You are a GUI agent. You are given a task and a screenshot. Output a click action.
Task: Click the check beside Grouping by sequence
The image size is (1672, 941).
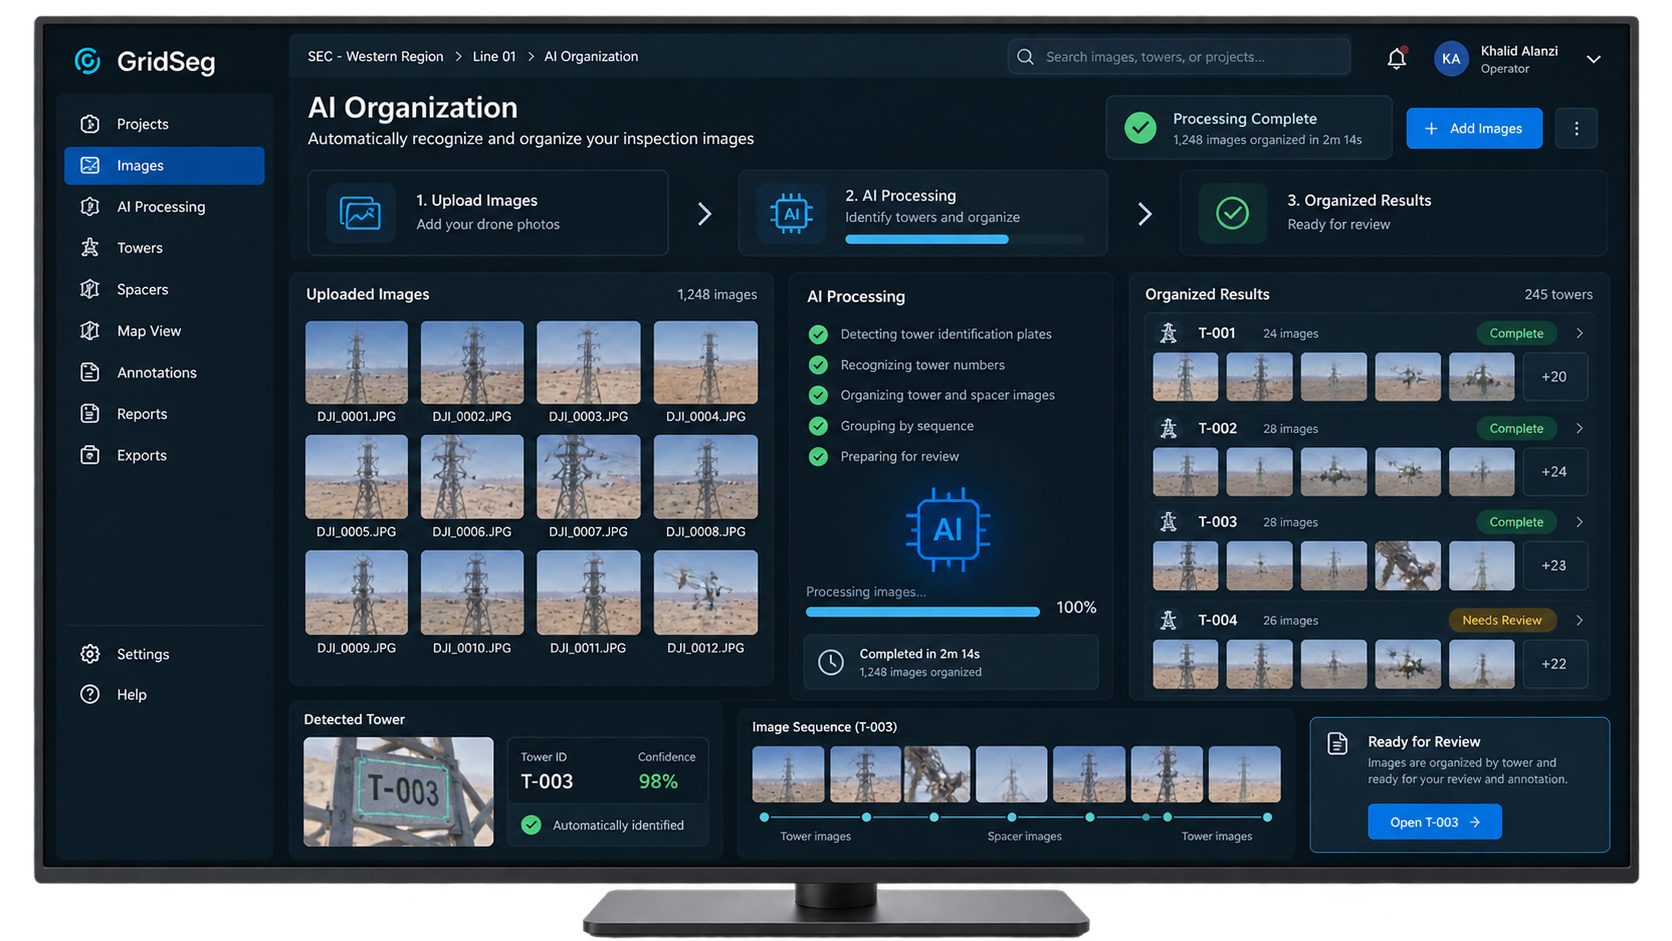818,426
